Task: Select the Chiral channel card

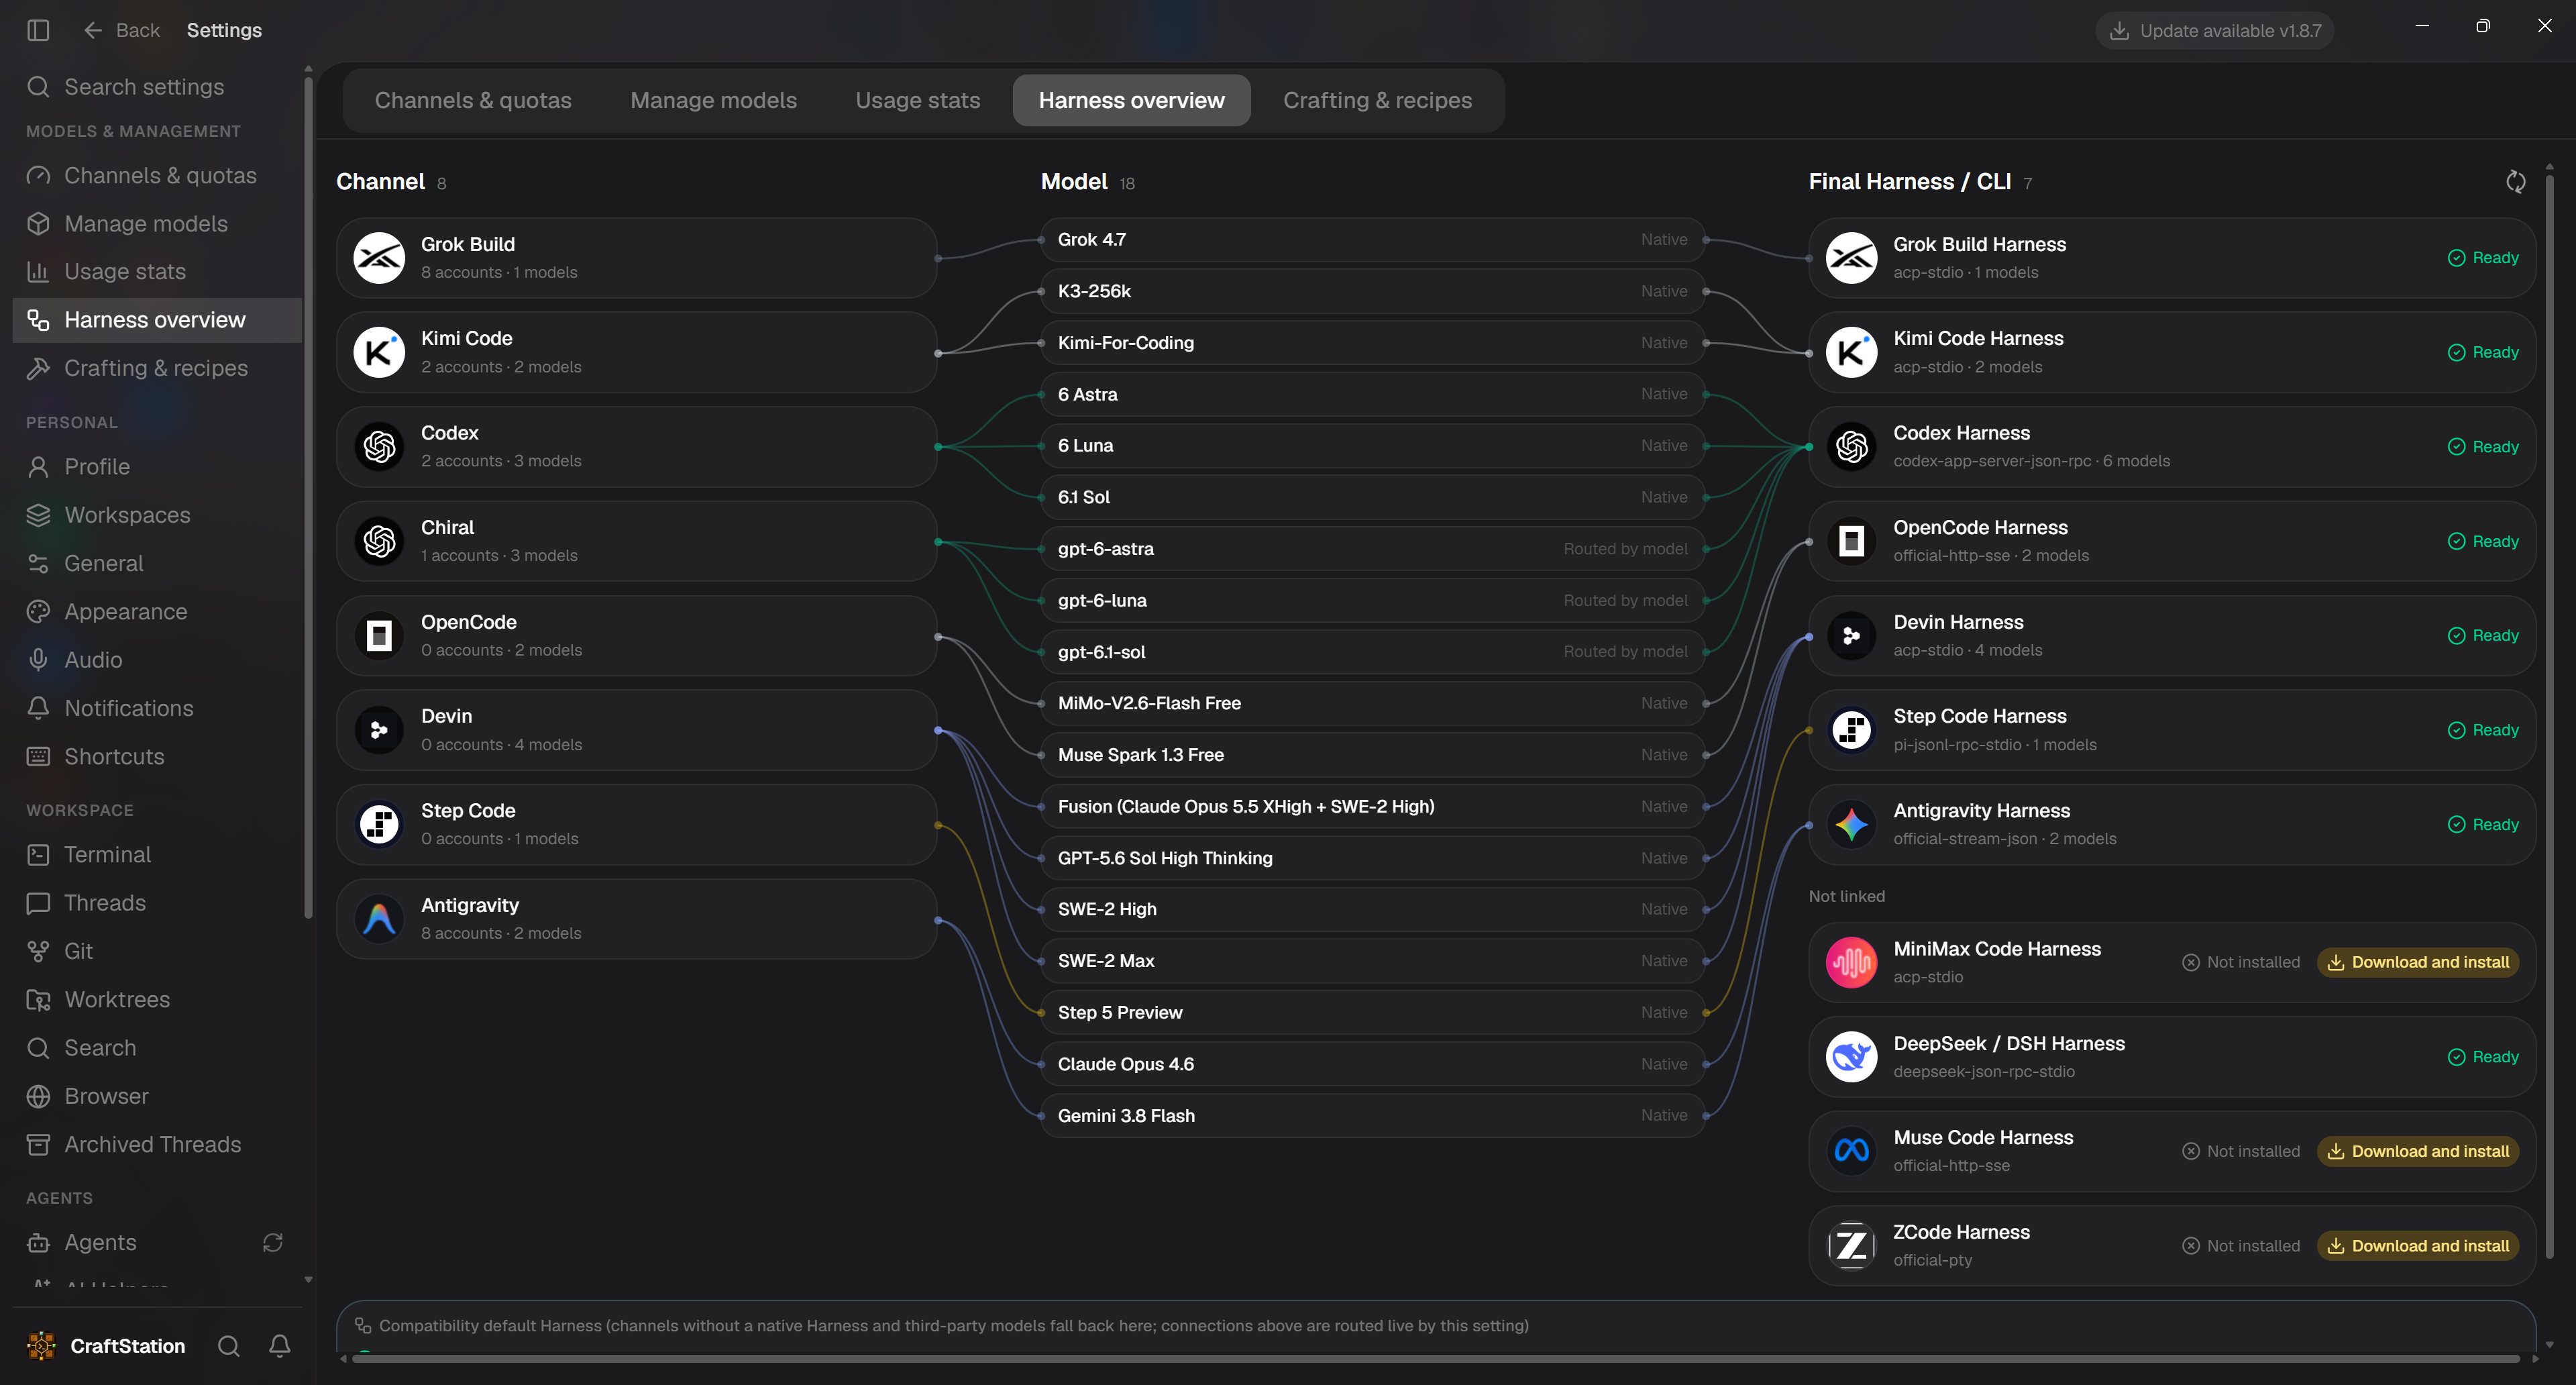Action: coord(637,541)
